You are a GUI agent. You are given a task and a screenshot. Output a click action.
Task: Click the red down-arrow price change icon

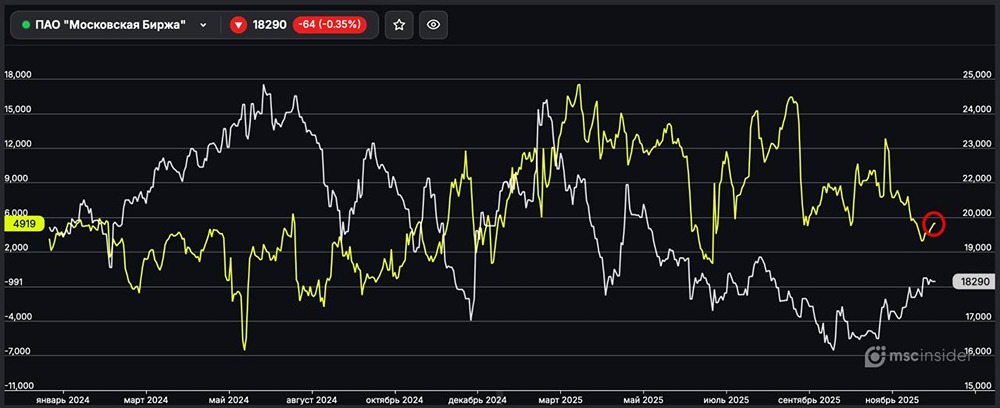click(x=239, y=25)
